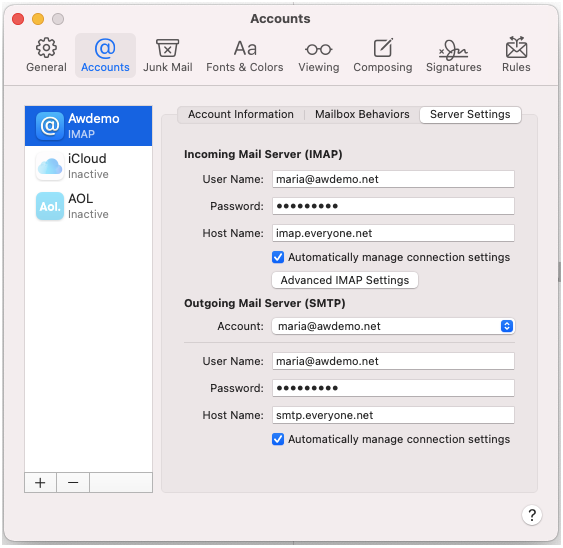Select the AOL inactive account
Image resolution: width=563 pixels, height=548 pixels.
(88, 206)
